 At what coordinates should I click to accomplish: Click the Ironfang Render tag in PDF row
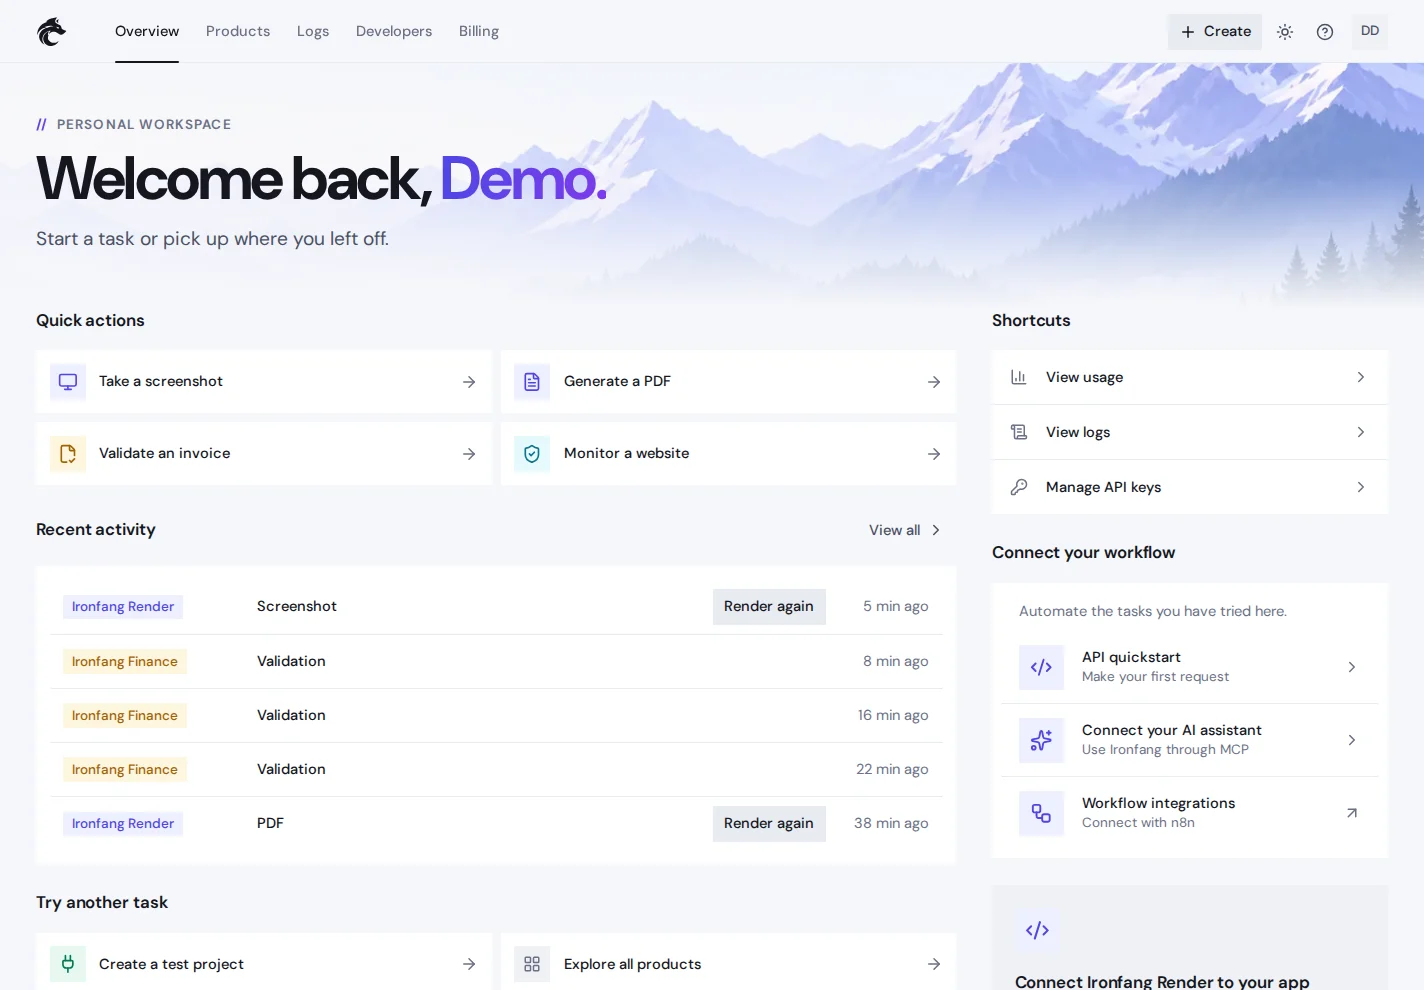pyautogui.click(x=123, y=824)
